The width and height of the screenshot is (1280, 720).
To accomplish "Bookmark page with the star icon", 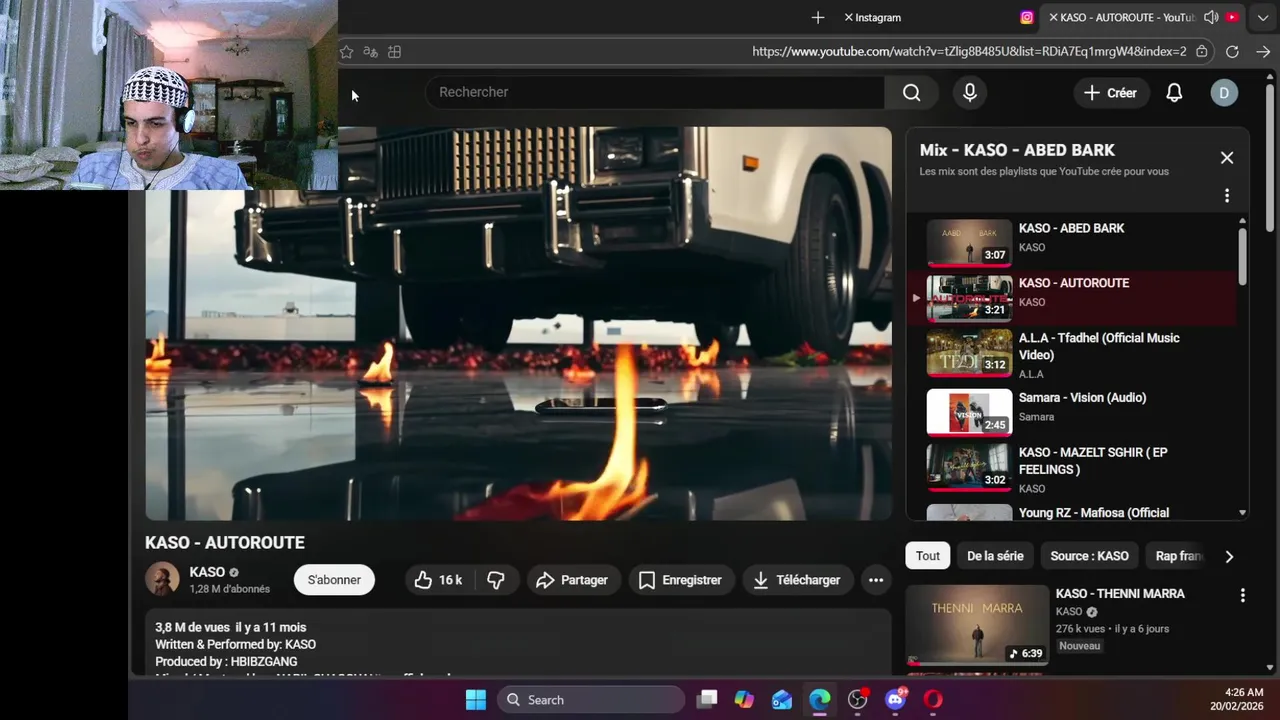I will [346, 52].
